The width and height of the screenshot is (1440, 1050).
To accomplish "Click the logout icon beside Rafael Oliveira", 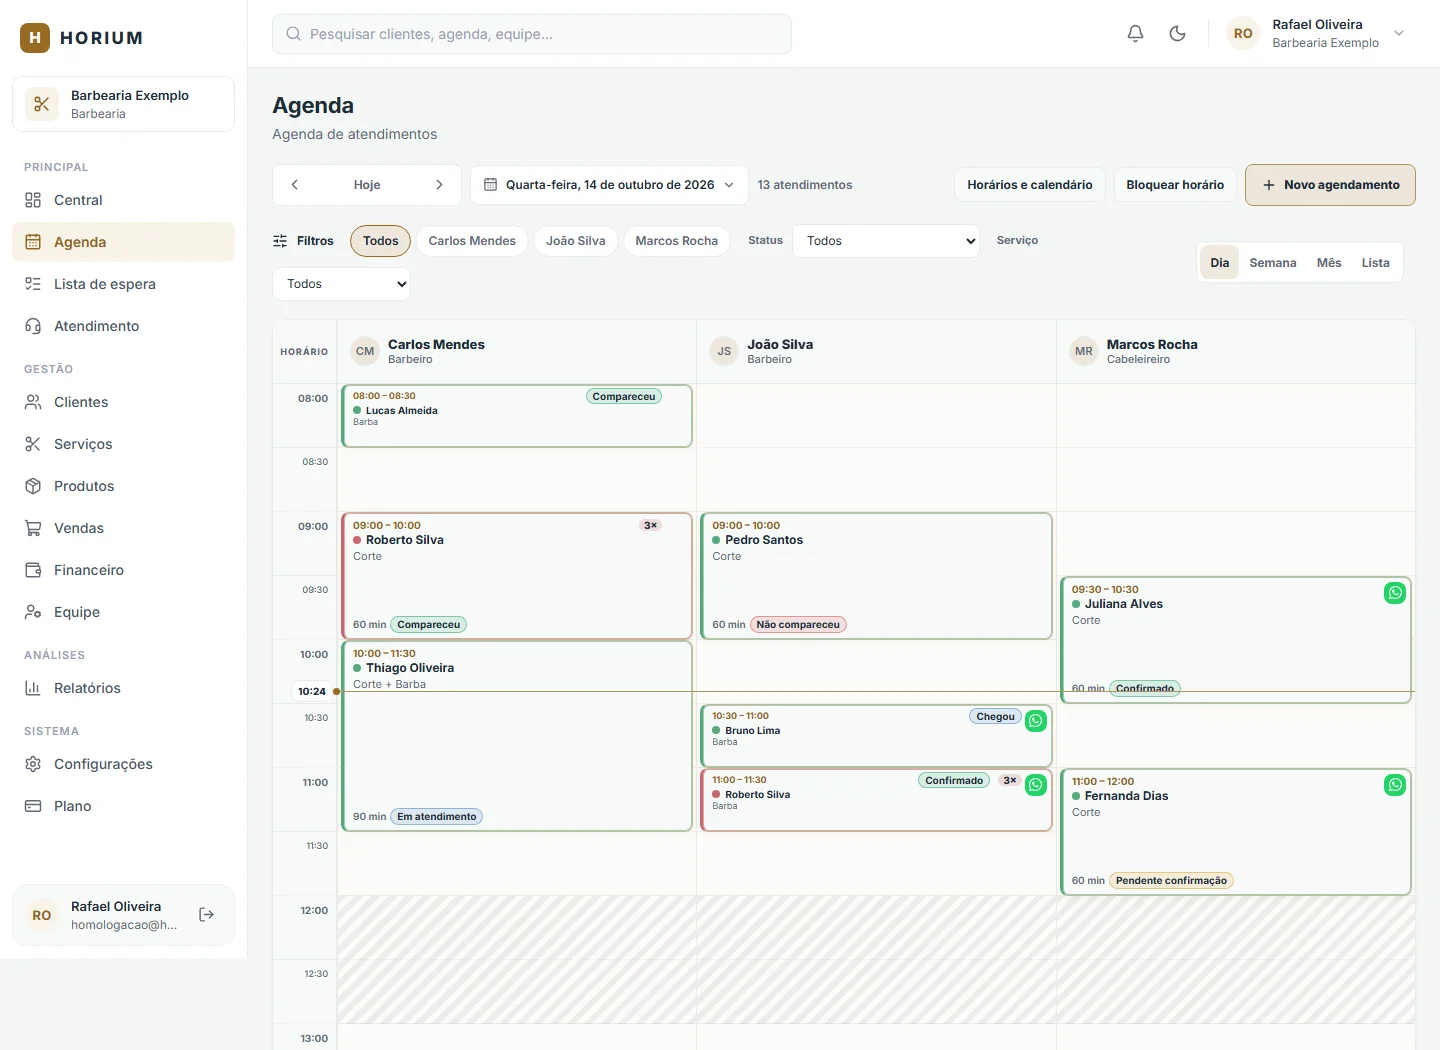I will pos(207,915).
